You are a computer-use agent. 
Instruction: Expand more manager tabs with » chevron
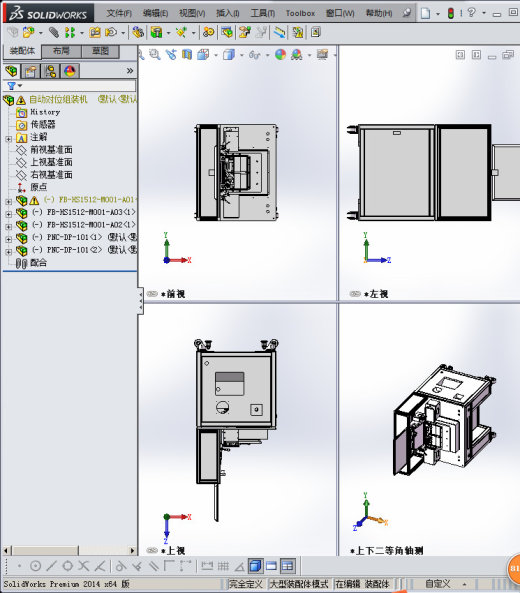click(x=130, y=71)
